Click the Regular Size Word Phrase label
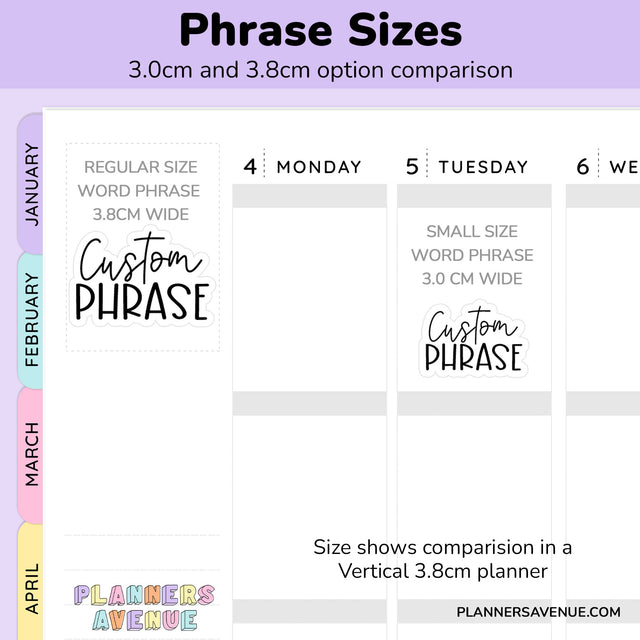Screen dimensions: 640x640 pyautogui.click(x=140, y=190)
